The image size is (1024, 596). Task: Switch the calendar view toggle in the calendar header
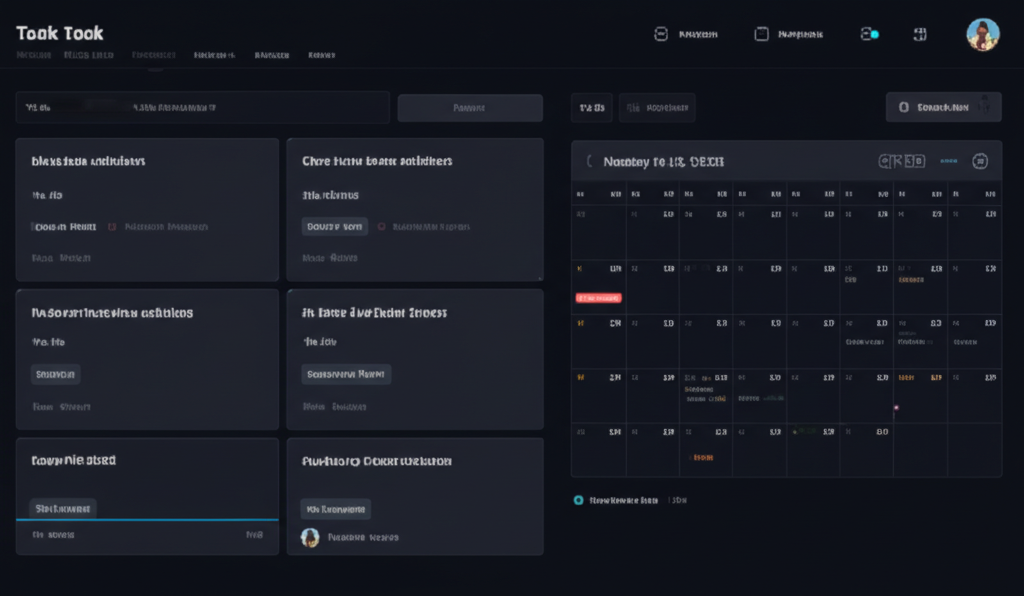[902, 161]
